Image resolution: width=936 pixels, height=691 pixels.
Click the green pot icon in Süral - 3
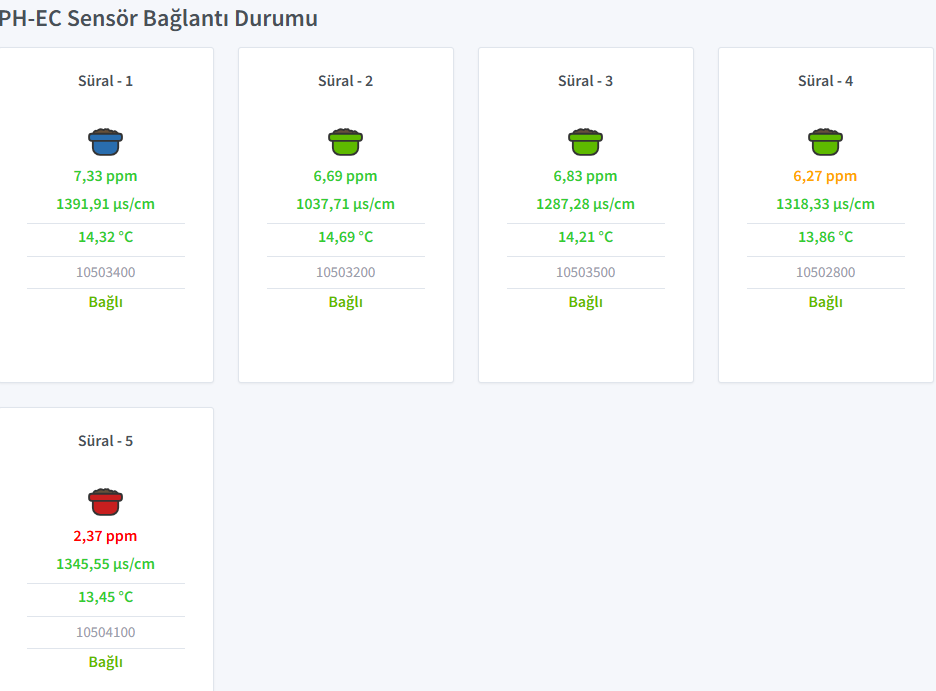pos(585,142)
